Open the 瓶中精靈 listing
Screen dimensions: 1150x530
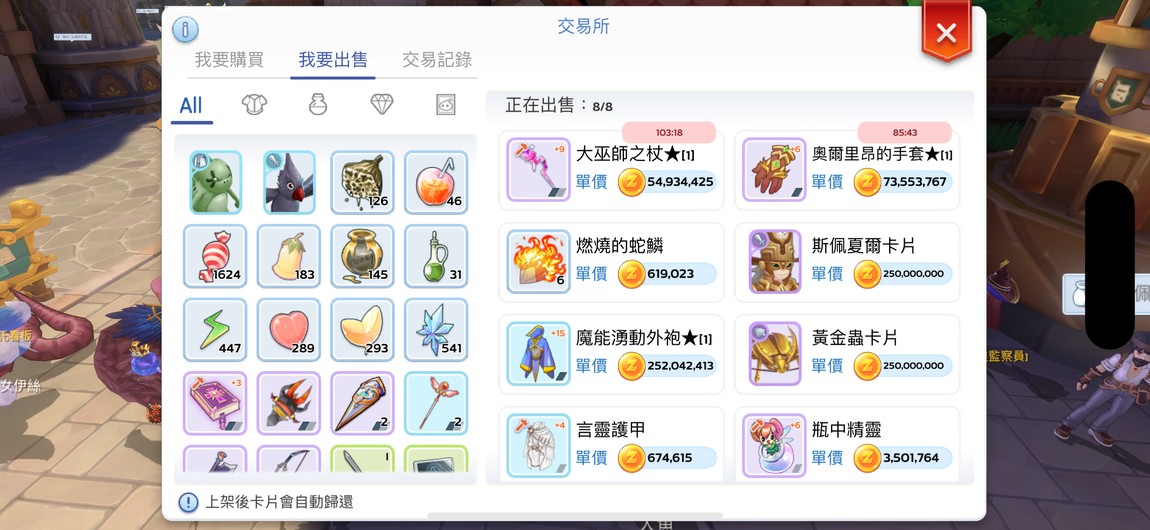847,445
